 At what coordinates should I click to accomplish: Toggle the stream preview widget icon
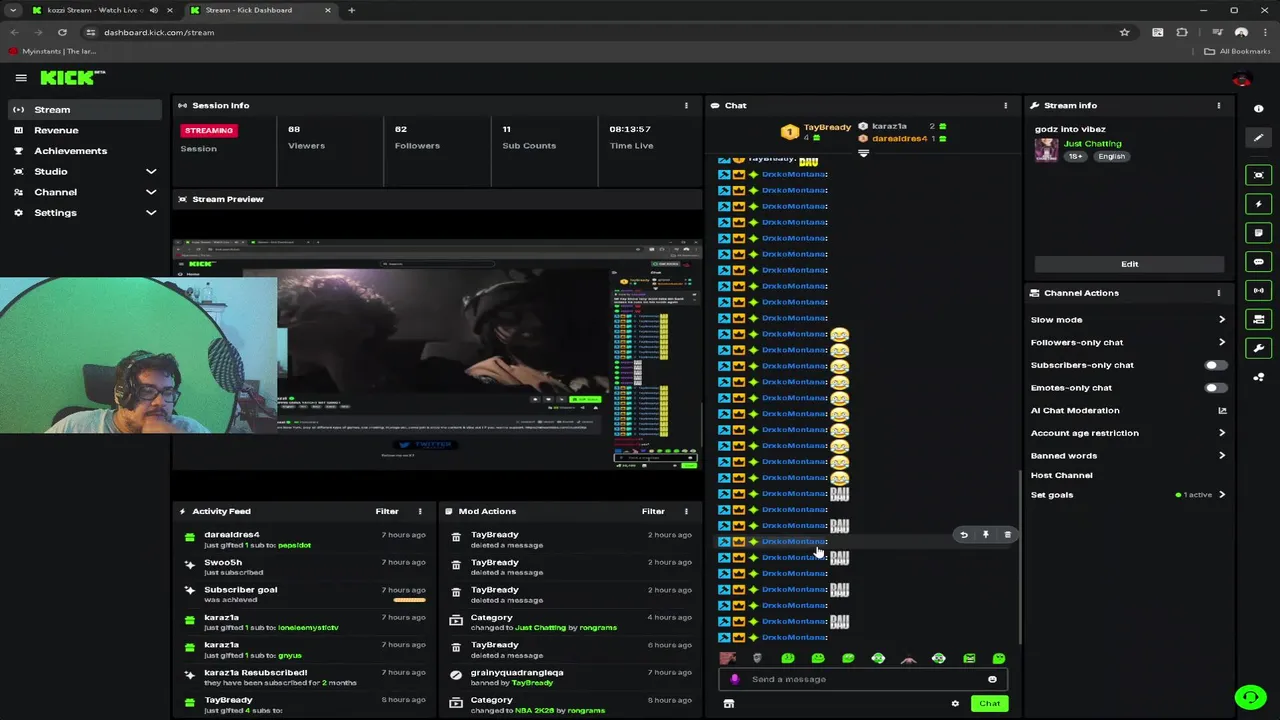click(1259, 175)
